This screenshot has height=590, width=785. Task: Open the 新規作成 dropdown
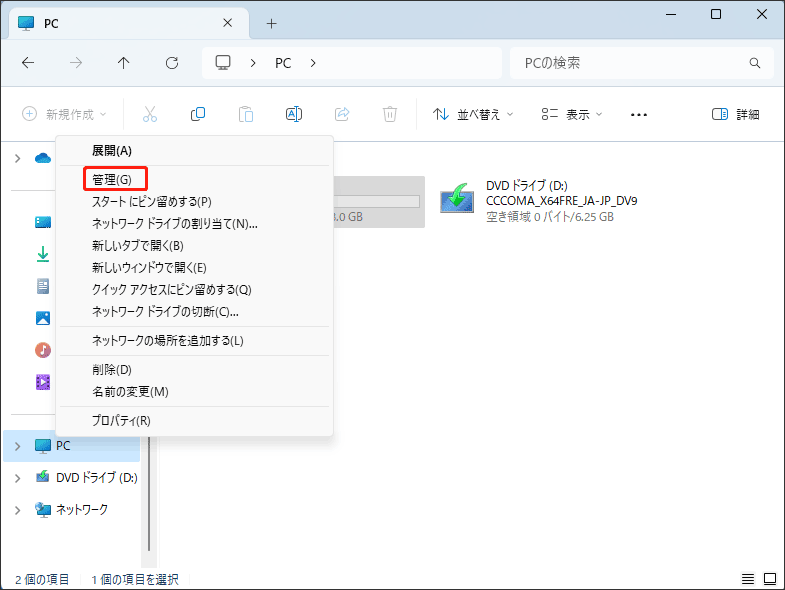click(x=65, y=114)
